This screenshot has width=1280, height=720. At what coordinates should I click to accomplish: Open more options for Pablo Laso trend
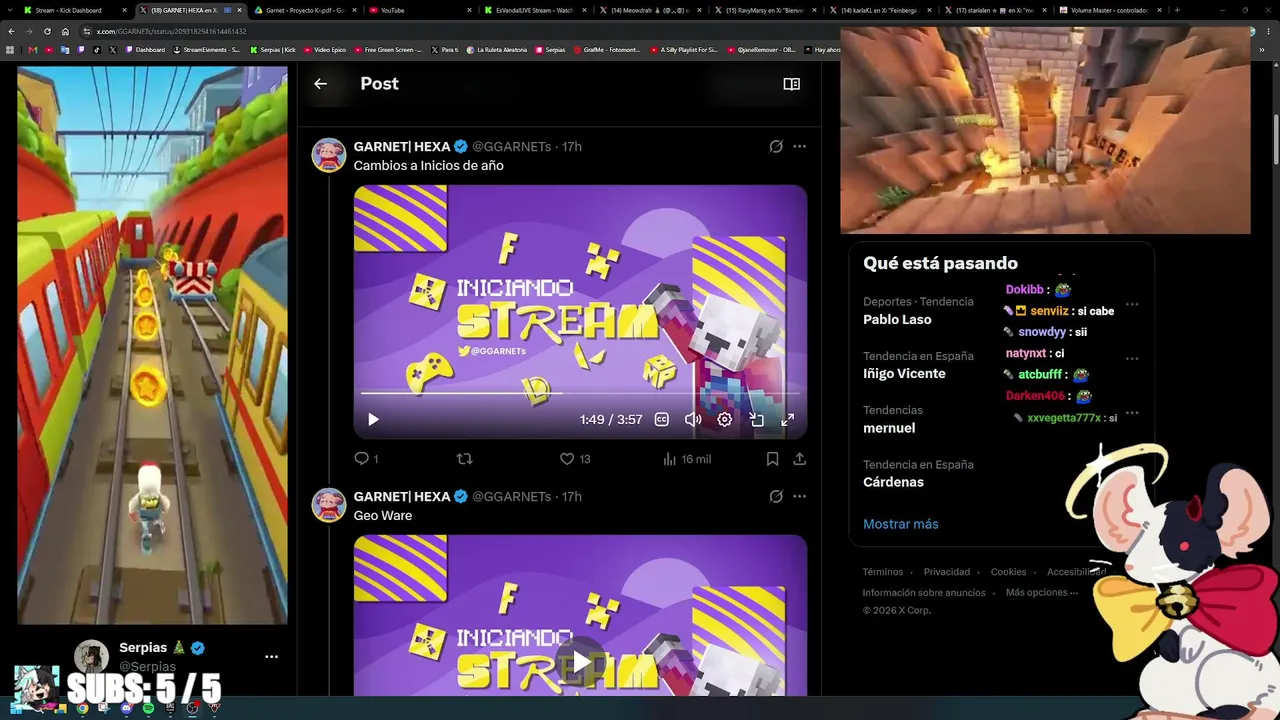(1132, 304)
